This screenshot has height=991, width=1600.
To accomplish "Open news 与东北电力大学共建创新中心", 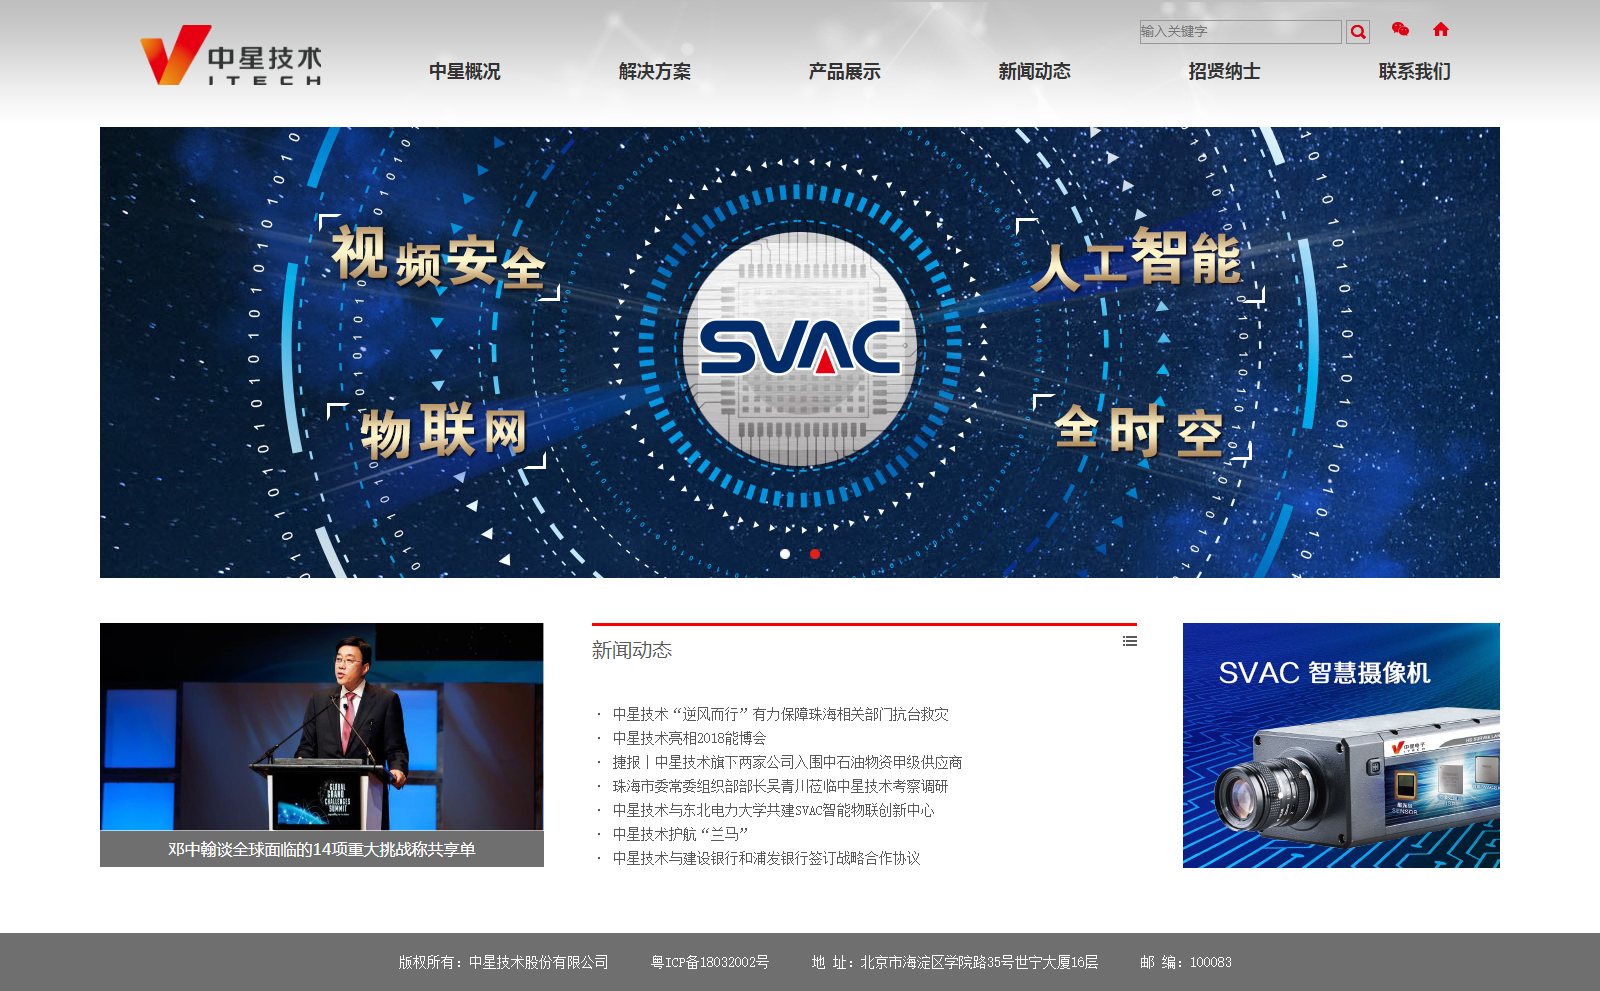I will 773,810.
